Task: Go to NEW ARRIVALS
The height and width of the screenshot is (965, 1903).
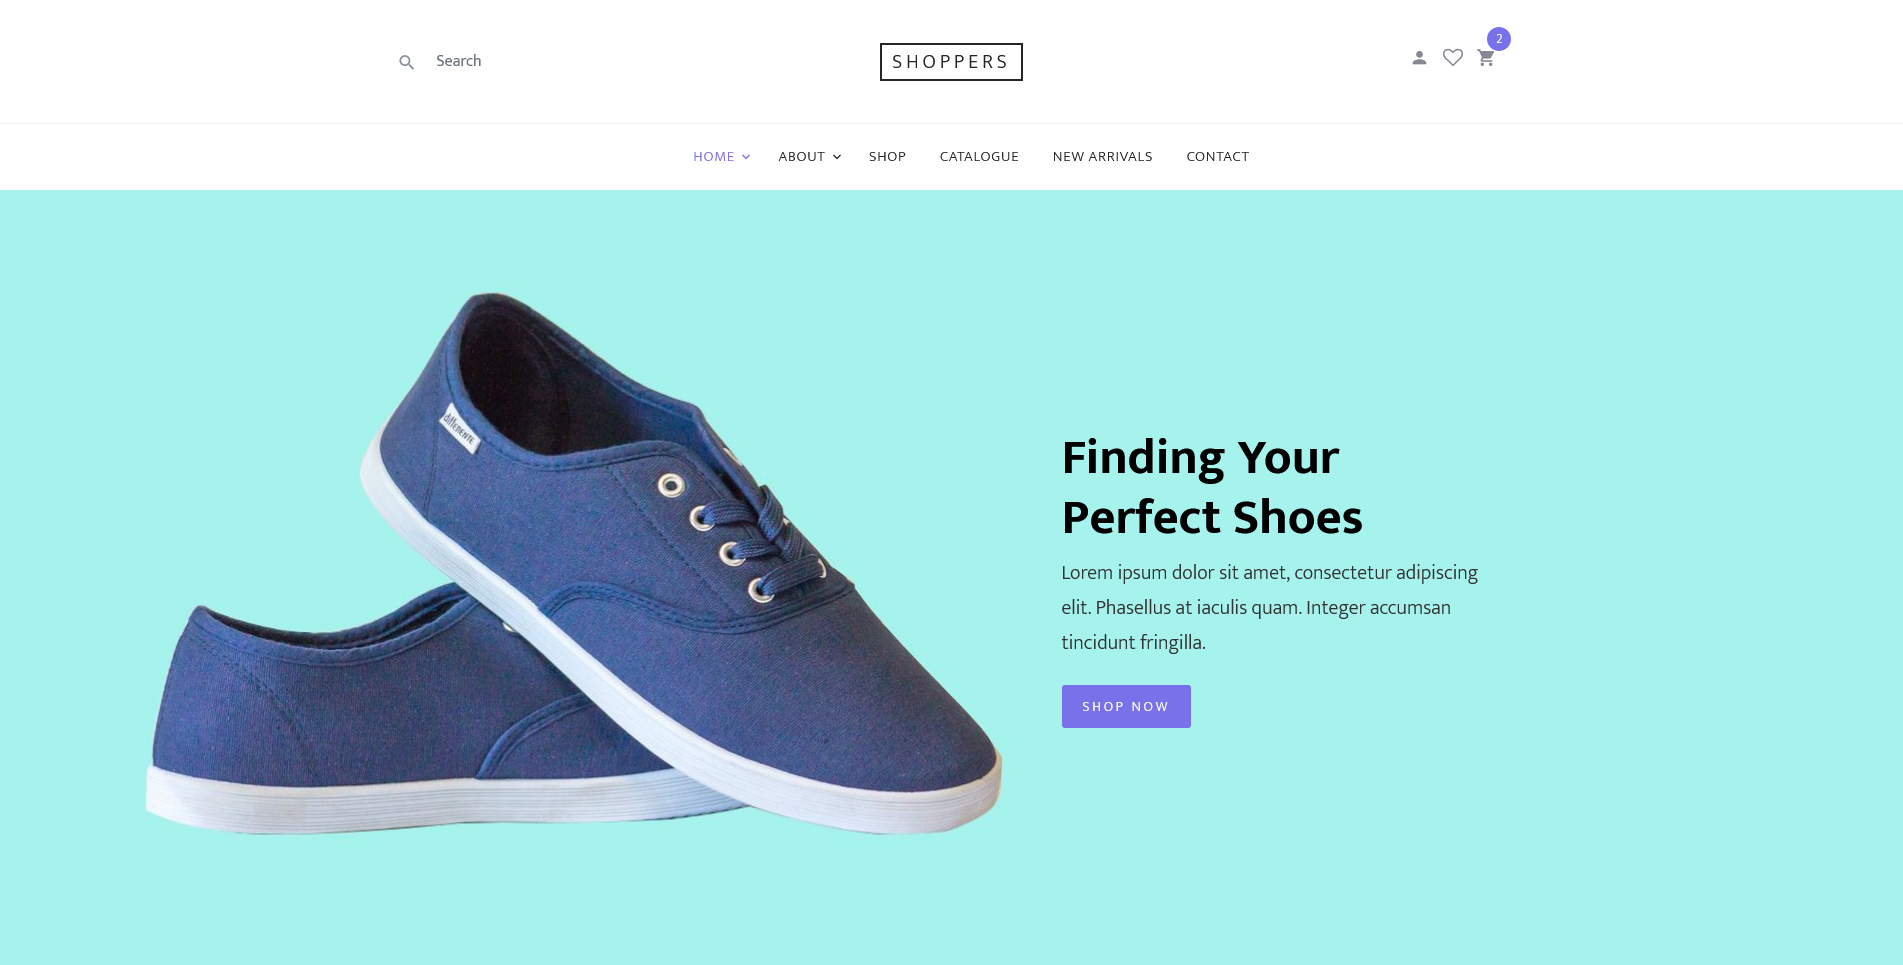Action: click(1103, 157)
